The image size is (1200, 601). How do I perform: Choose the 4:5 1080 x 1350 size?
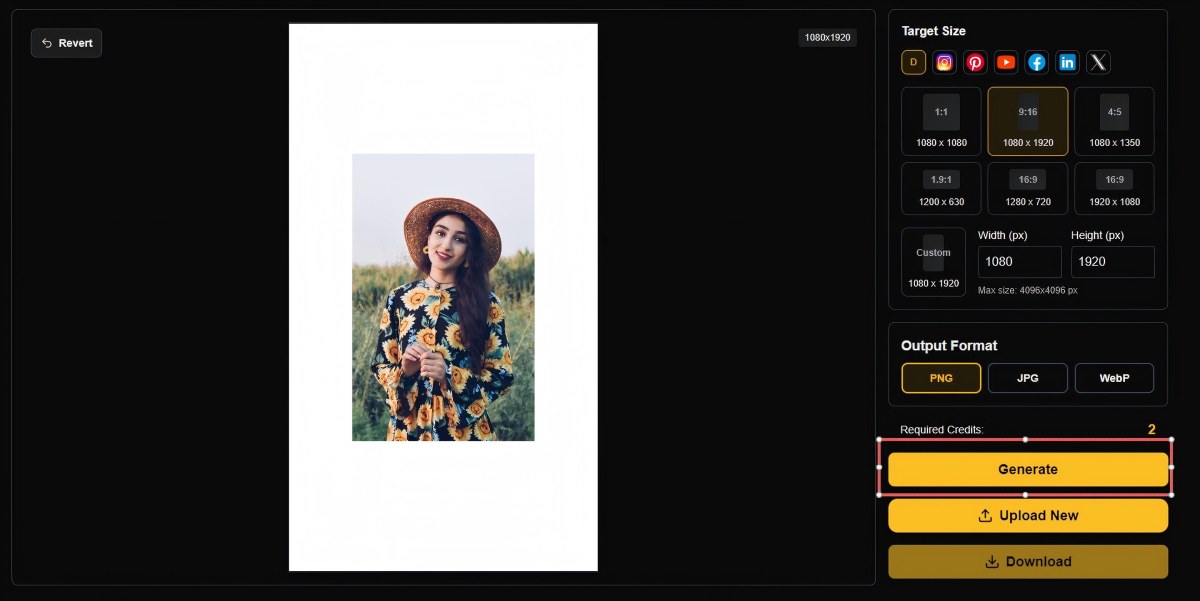pyautogui.click(x=1114, y=121)
